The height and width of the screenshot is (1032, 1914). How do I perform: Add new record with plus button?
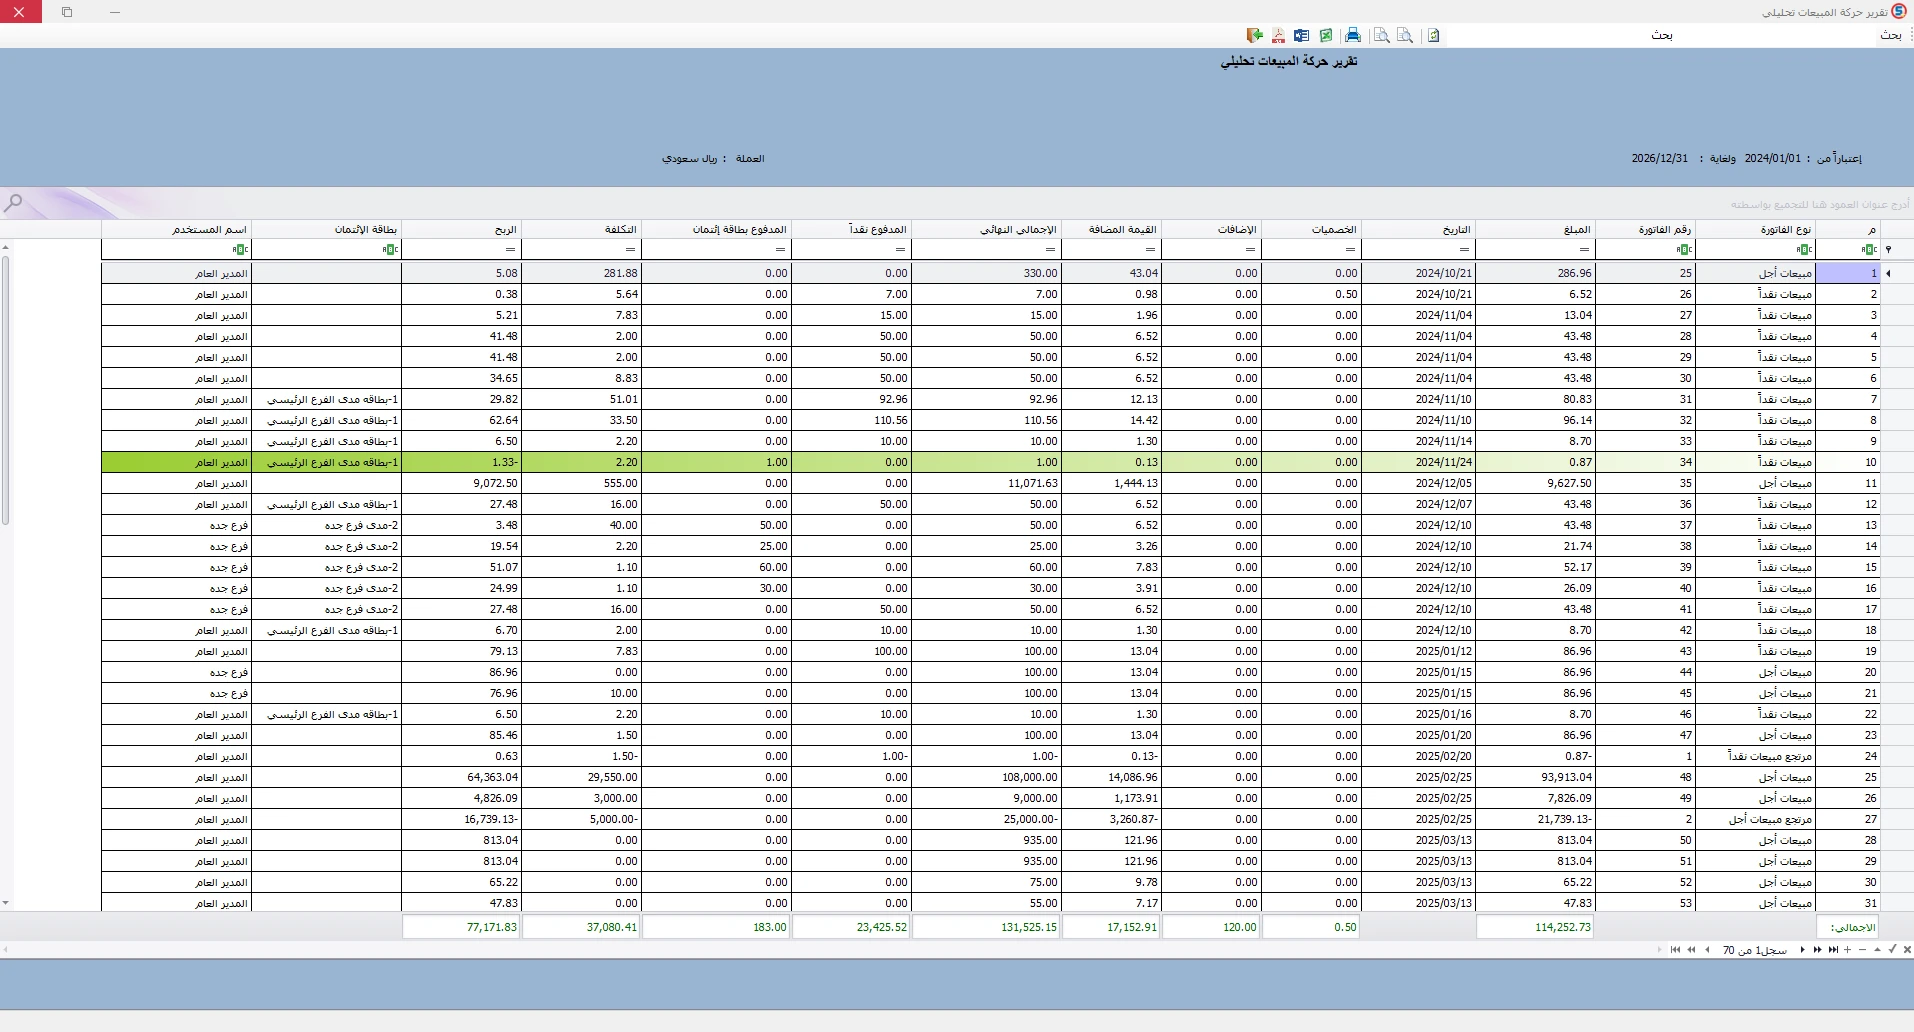coord(1848,950)
